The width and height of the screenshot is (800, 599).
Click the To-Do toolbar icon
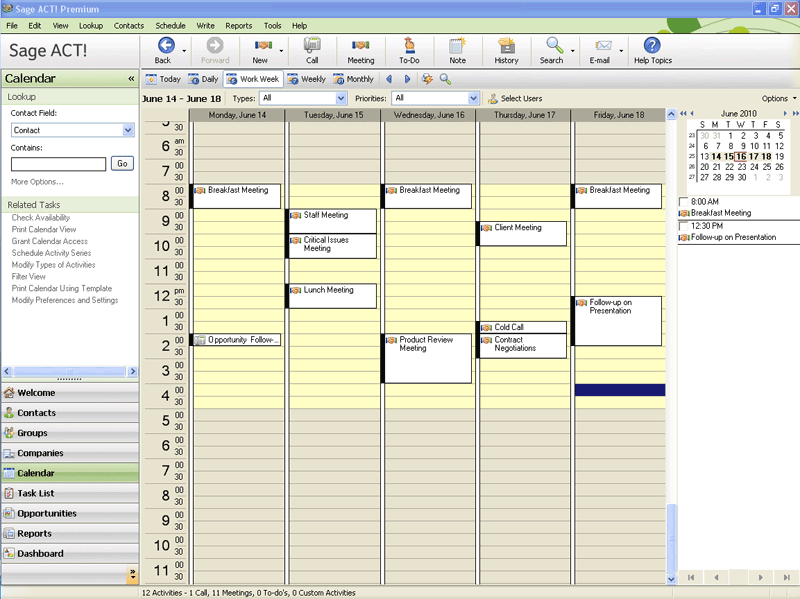pyautogui.click(x=408, y=50)
